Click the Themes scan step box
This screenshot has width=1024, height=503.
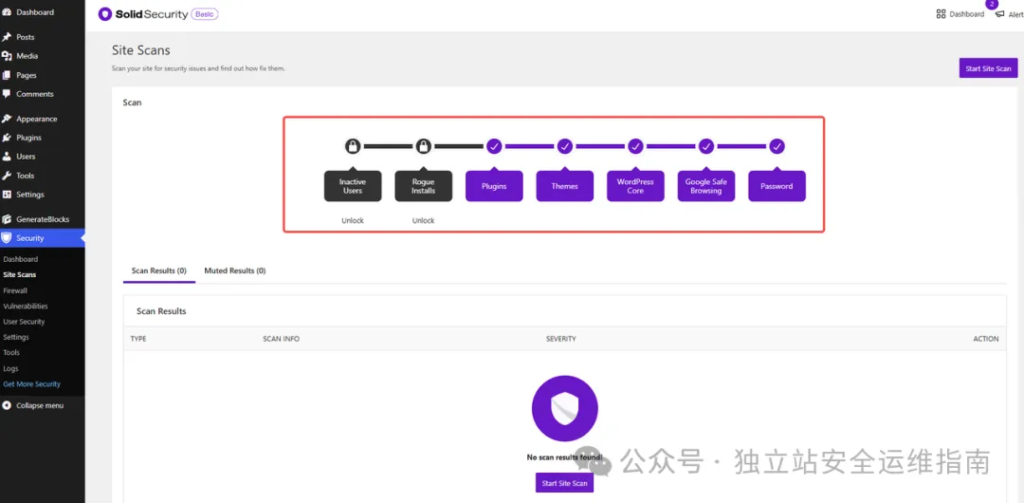[x=565, y=186]
